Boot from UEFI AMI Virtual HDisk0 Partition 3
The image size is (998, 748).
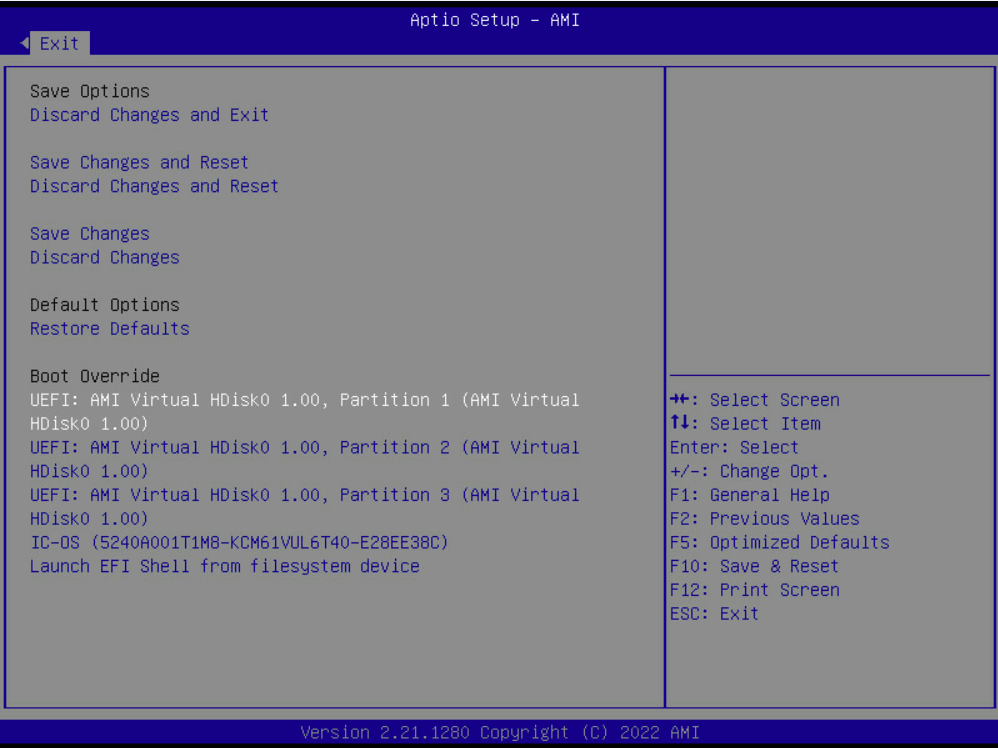(305, 507)
